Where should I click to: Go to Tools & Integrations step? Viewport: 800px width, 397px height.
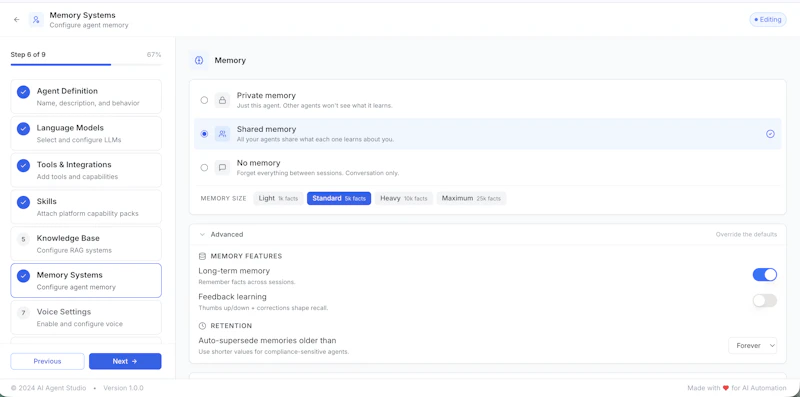click(x=86, y=170)
